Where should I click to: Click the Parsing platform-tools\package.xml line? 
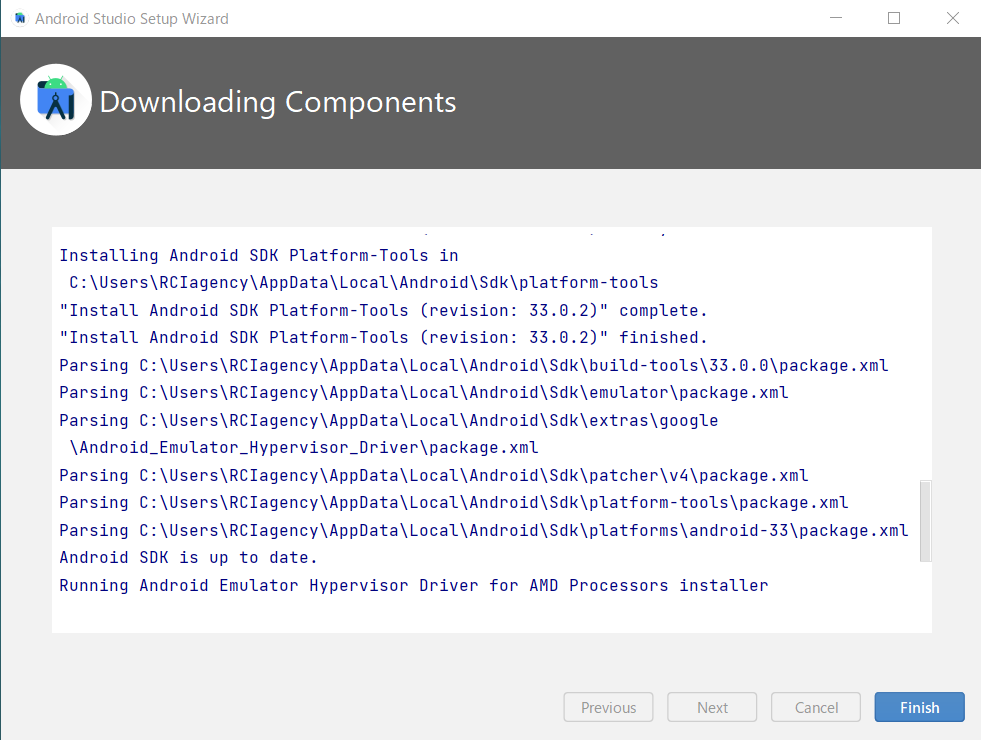coord(454,502)
